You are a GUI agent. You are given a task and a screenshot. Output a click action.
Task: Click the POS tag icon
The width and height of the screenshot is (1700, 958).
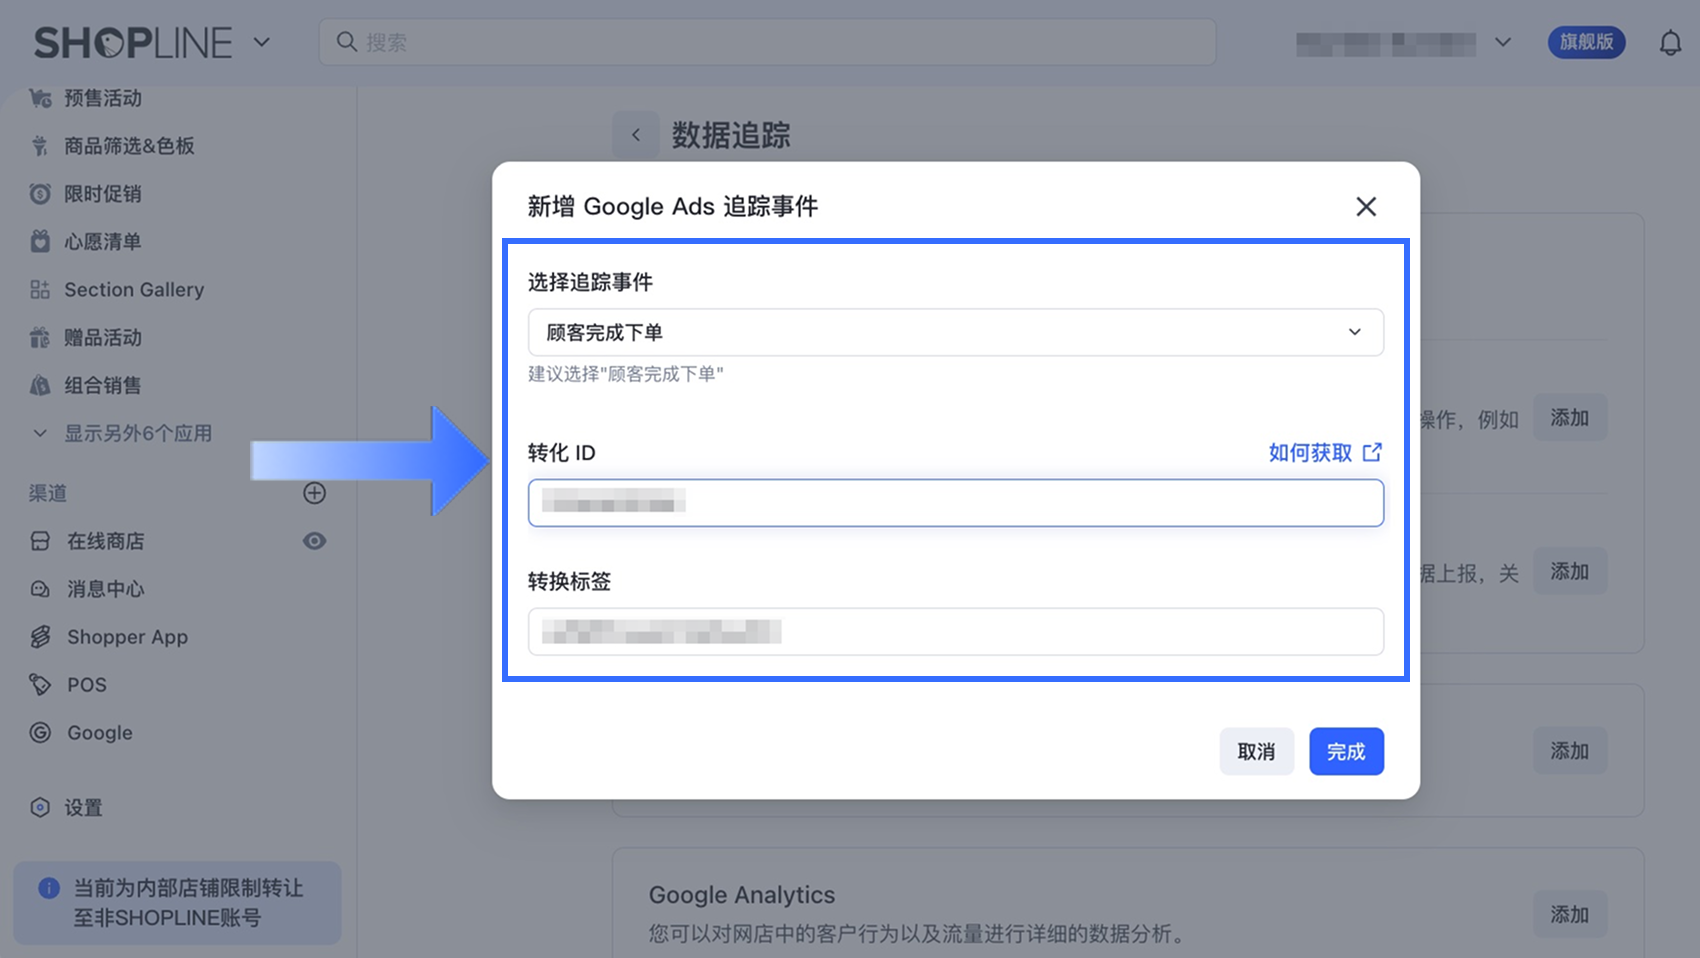click(x=40, y=685)
